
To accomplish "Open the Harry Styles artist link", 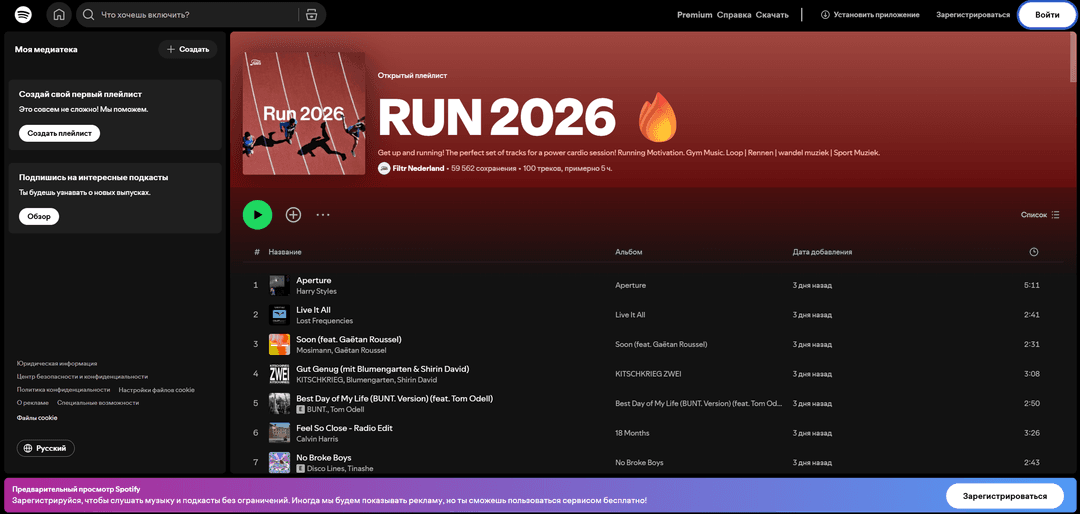I will click(316, 291).
